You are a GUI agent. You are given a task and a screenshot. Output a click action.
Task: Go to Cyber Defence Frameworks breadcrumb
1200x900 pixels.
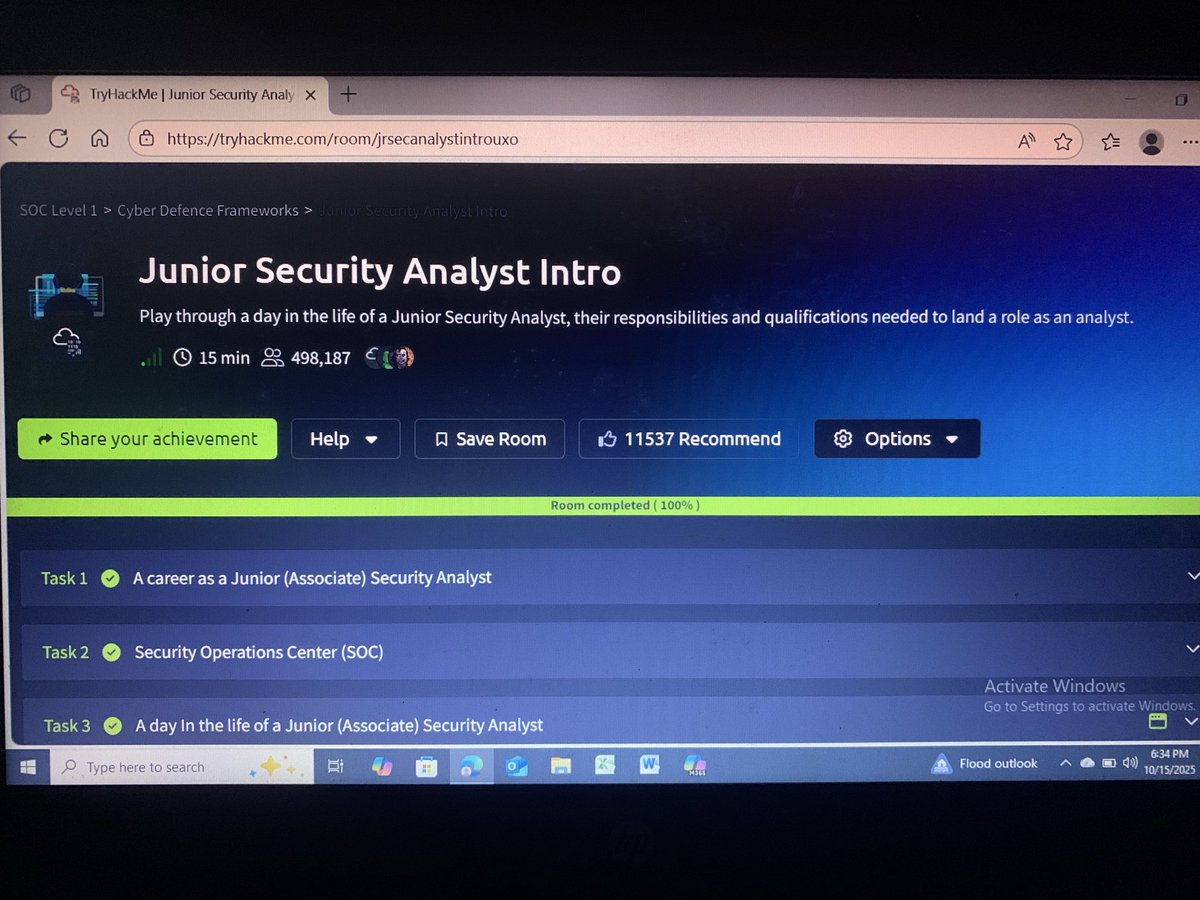click(x=208, y=210)
